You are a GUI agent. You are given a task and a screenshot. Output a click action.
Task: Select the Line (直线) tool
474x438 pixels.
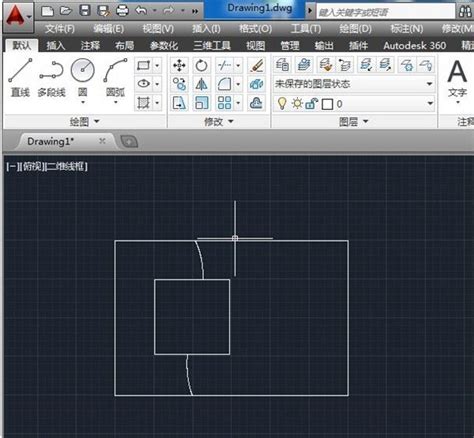(x=21, y=78)
